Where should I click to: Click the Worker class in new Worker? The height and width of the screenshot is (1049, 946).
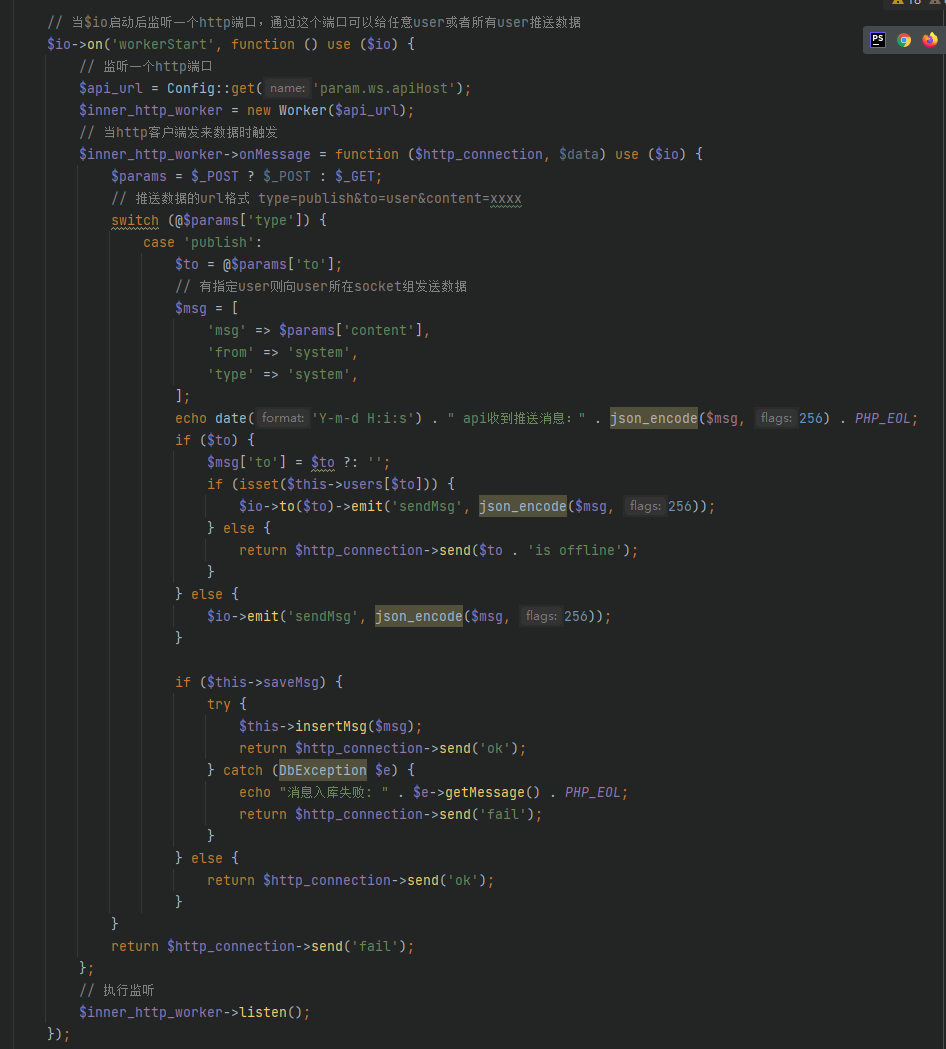(x=302, y=110)
